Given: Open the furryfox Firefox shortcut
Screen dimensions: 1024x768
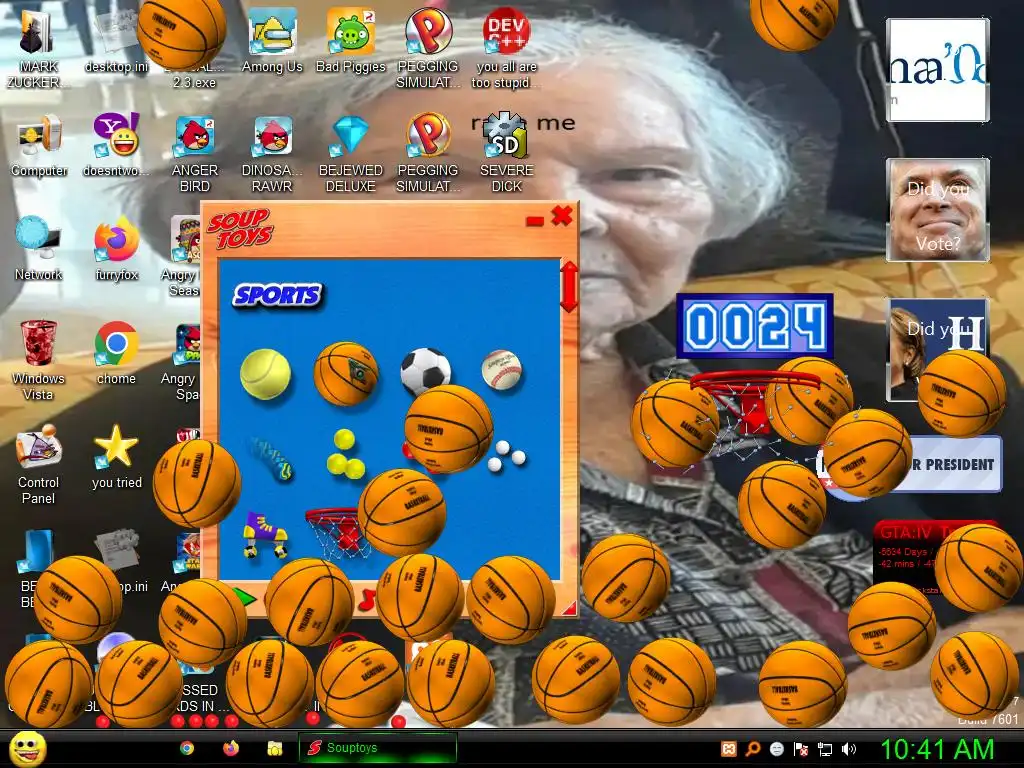Looking at the screenshot, I should (116, 249).
